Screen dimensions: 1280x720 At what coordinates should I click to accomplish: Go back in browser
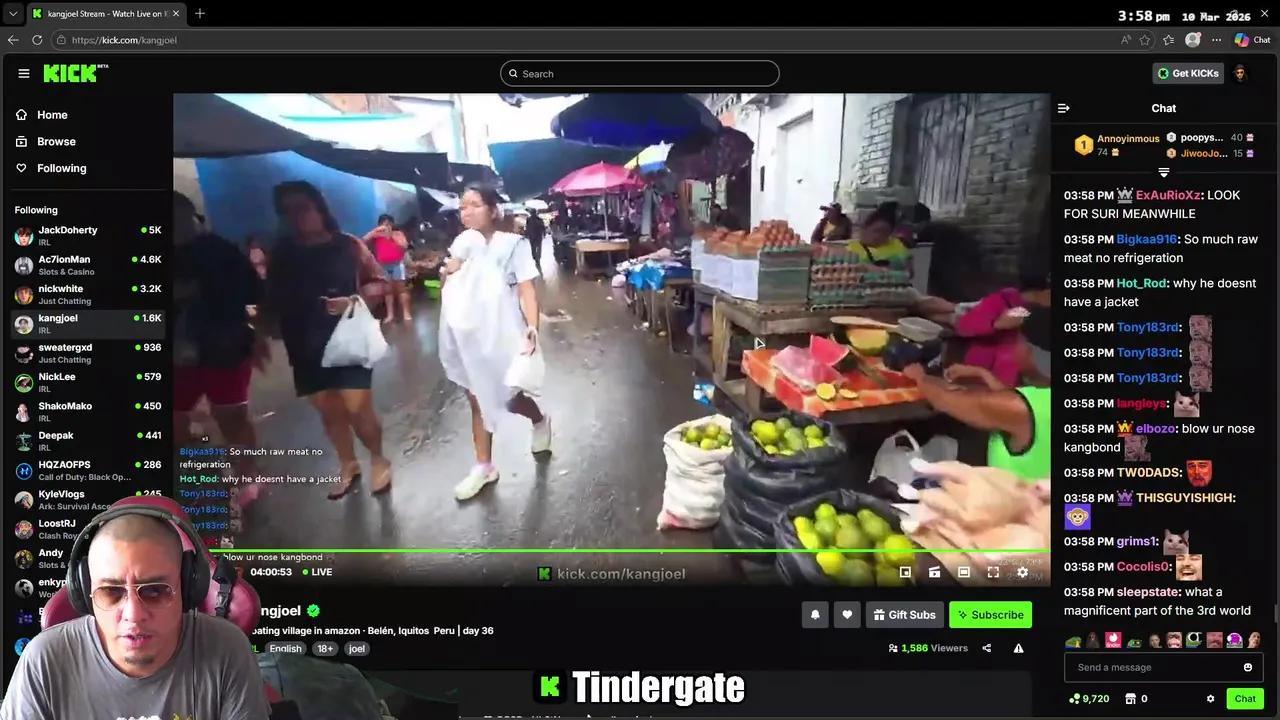click(x=13, y=40)
